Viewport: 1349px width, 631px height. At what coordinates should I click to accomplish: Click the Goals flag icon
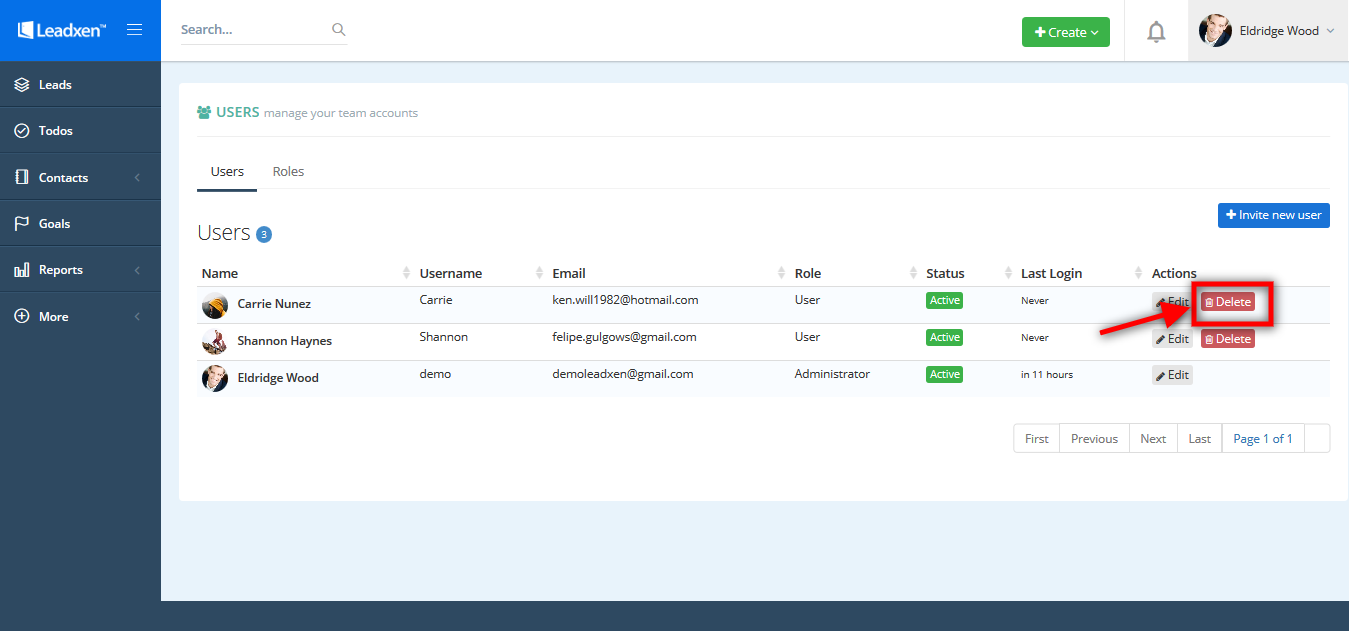[22, 224]
